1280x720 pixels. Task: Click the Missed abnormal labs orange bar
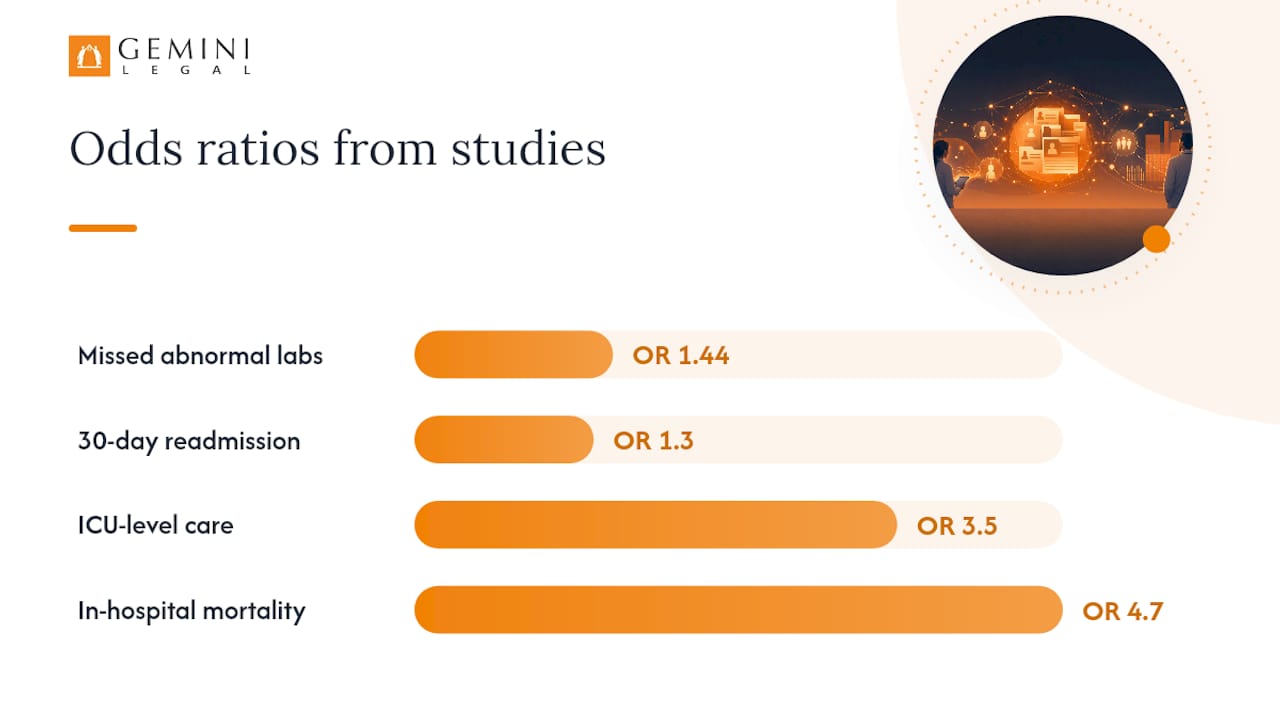tap(513, 355)
